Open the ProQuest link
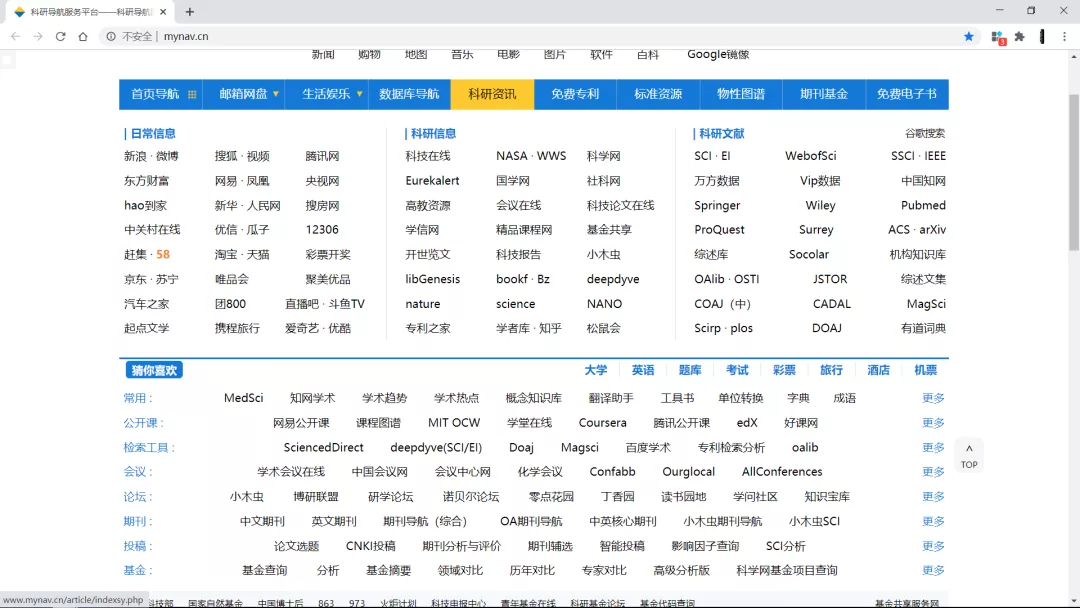Screen dimensions: 1080x608 [719, 230]
